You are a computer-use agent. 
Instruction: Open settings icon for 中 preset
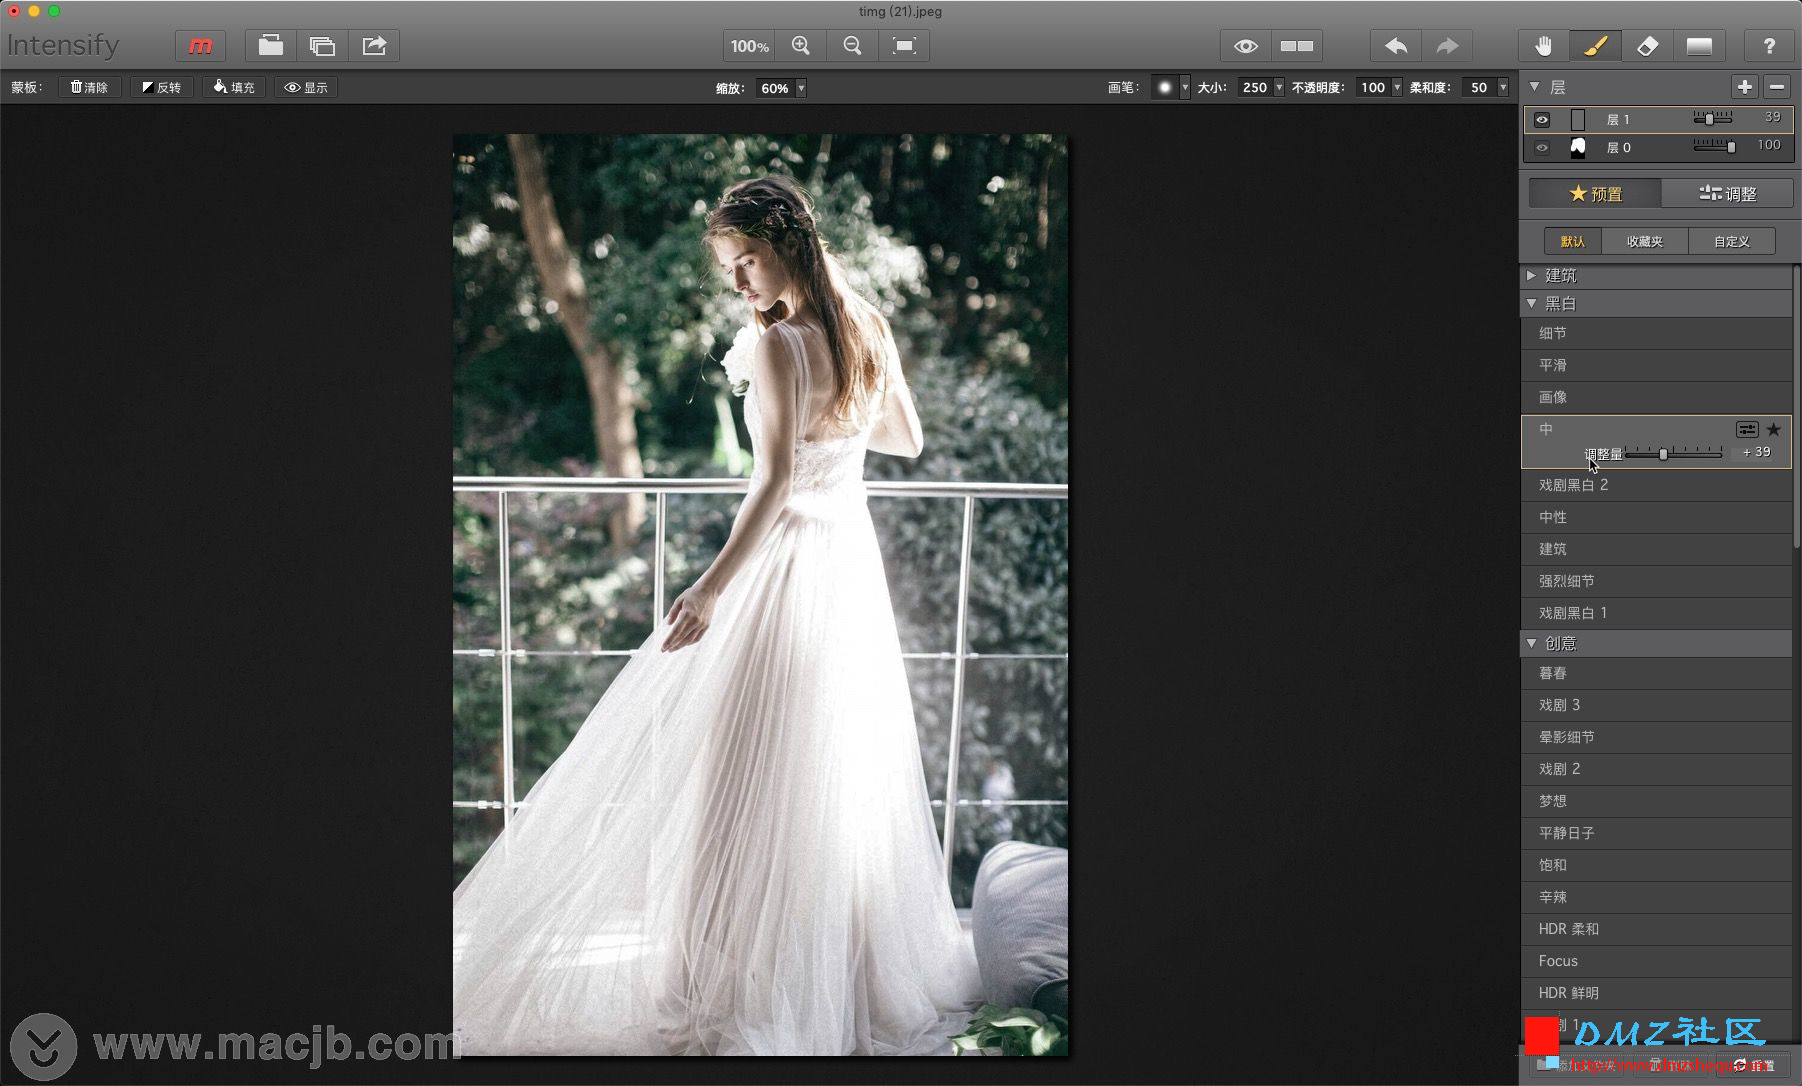1747,430
